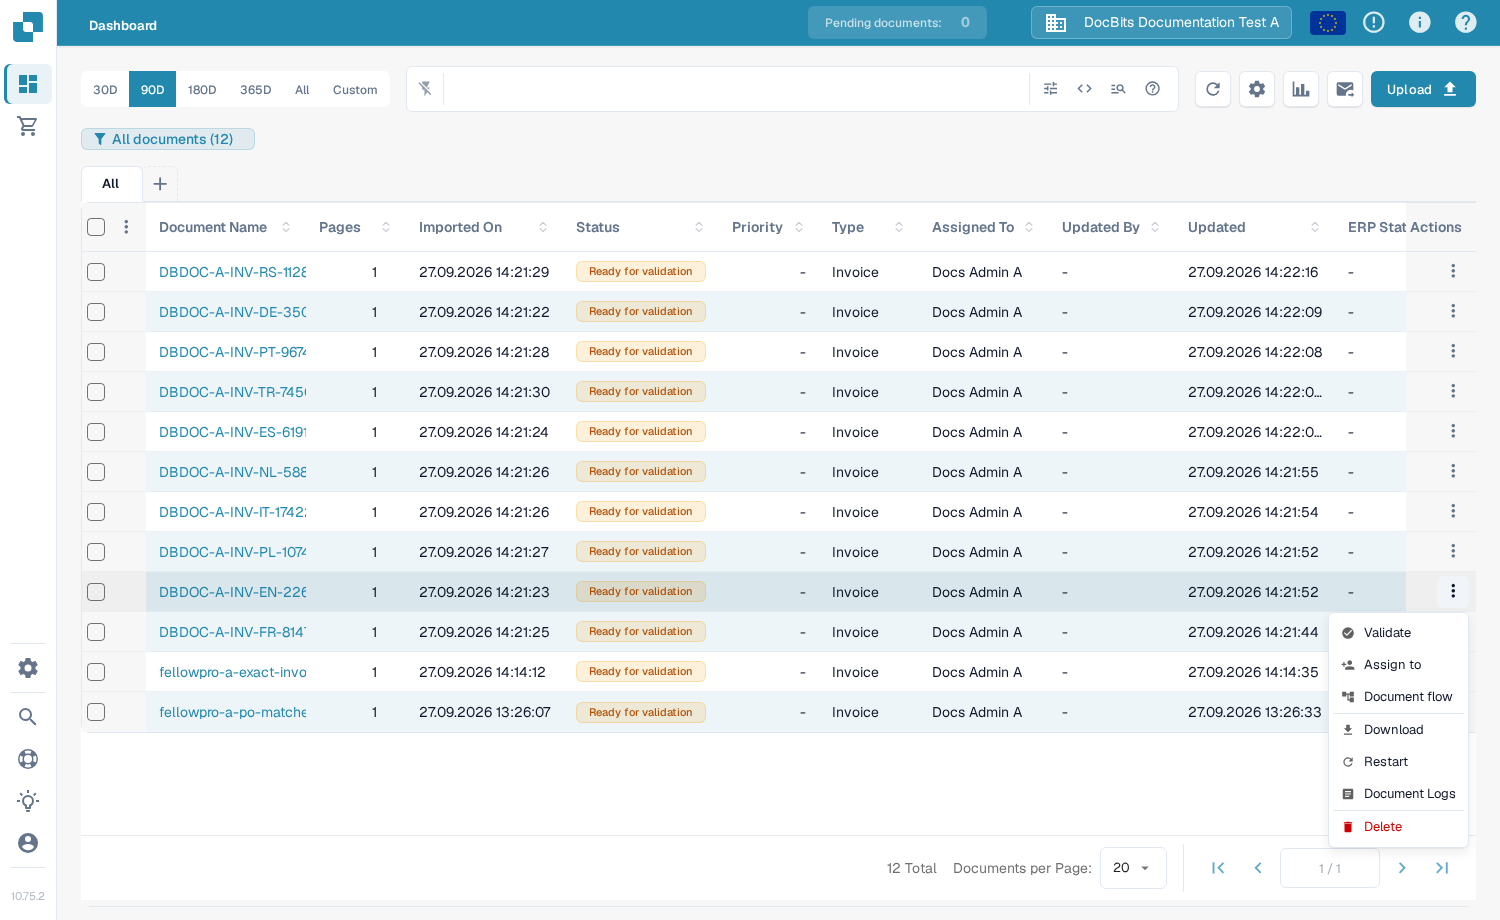This screenshot has width=1500, height=920.
Task: Add a new tab with plus button
Action: tap(160, 184)
